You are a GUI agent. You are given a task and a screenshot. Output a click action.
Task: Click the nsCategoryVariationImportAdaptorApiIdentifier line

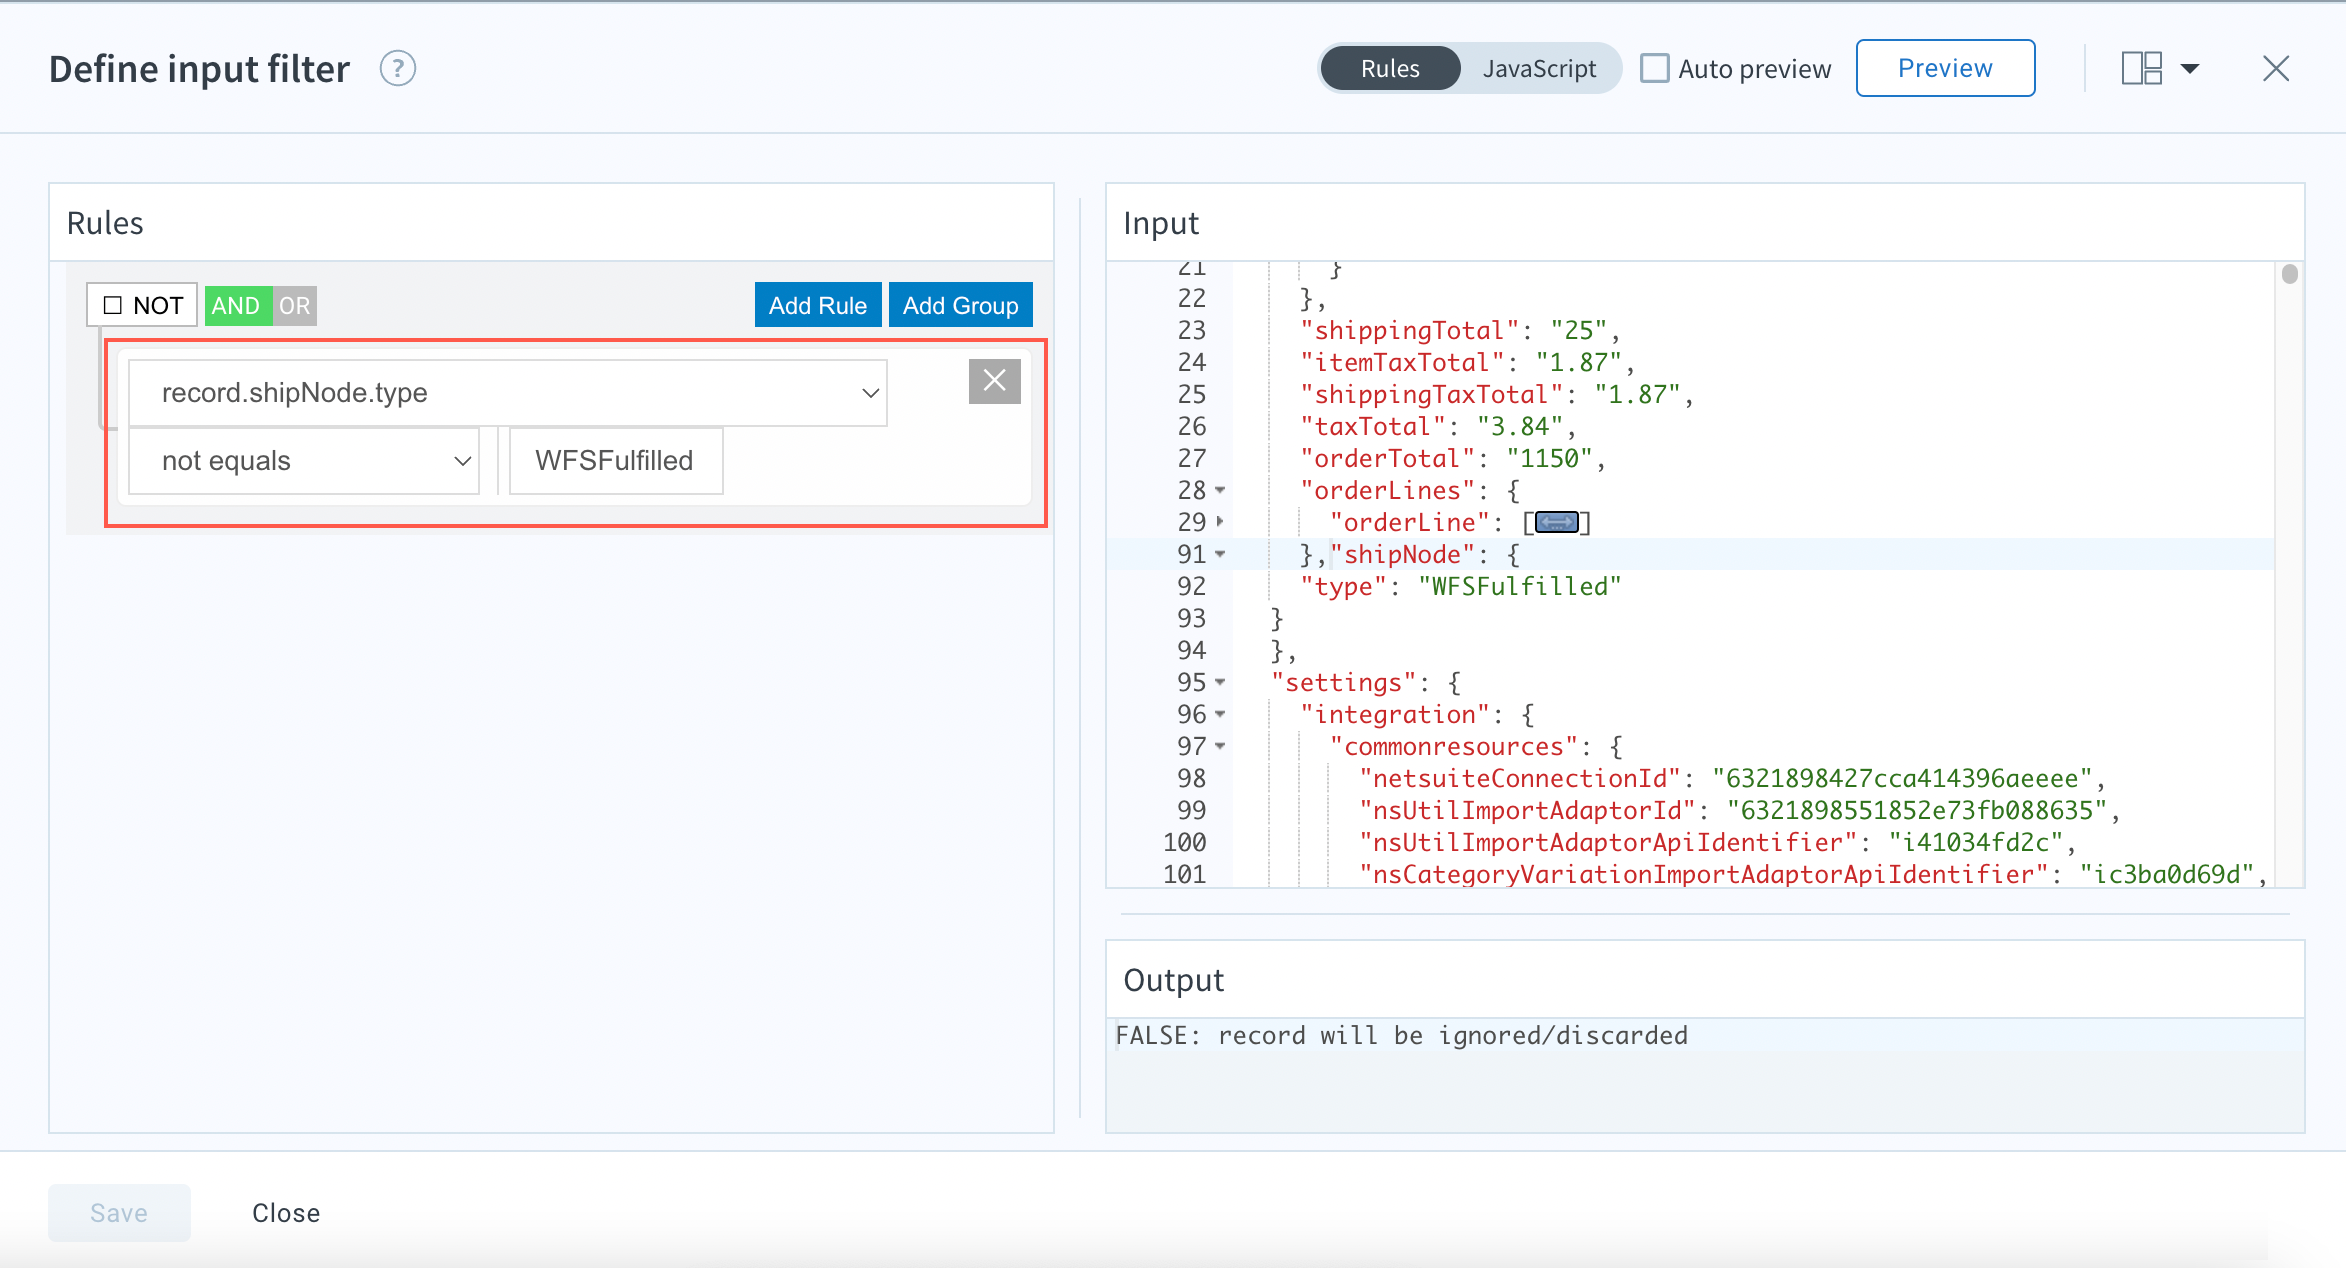1813,875
